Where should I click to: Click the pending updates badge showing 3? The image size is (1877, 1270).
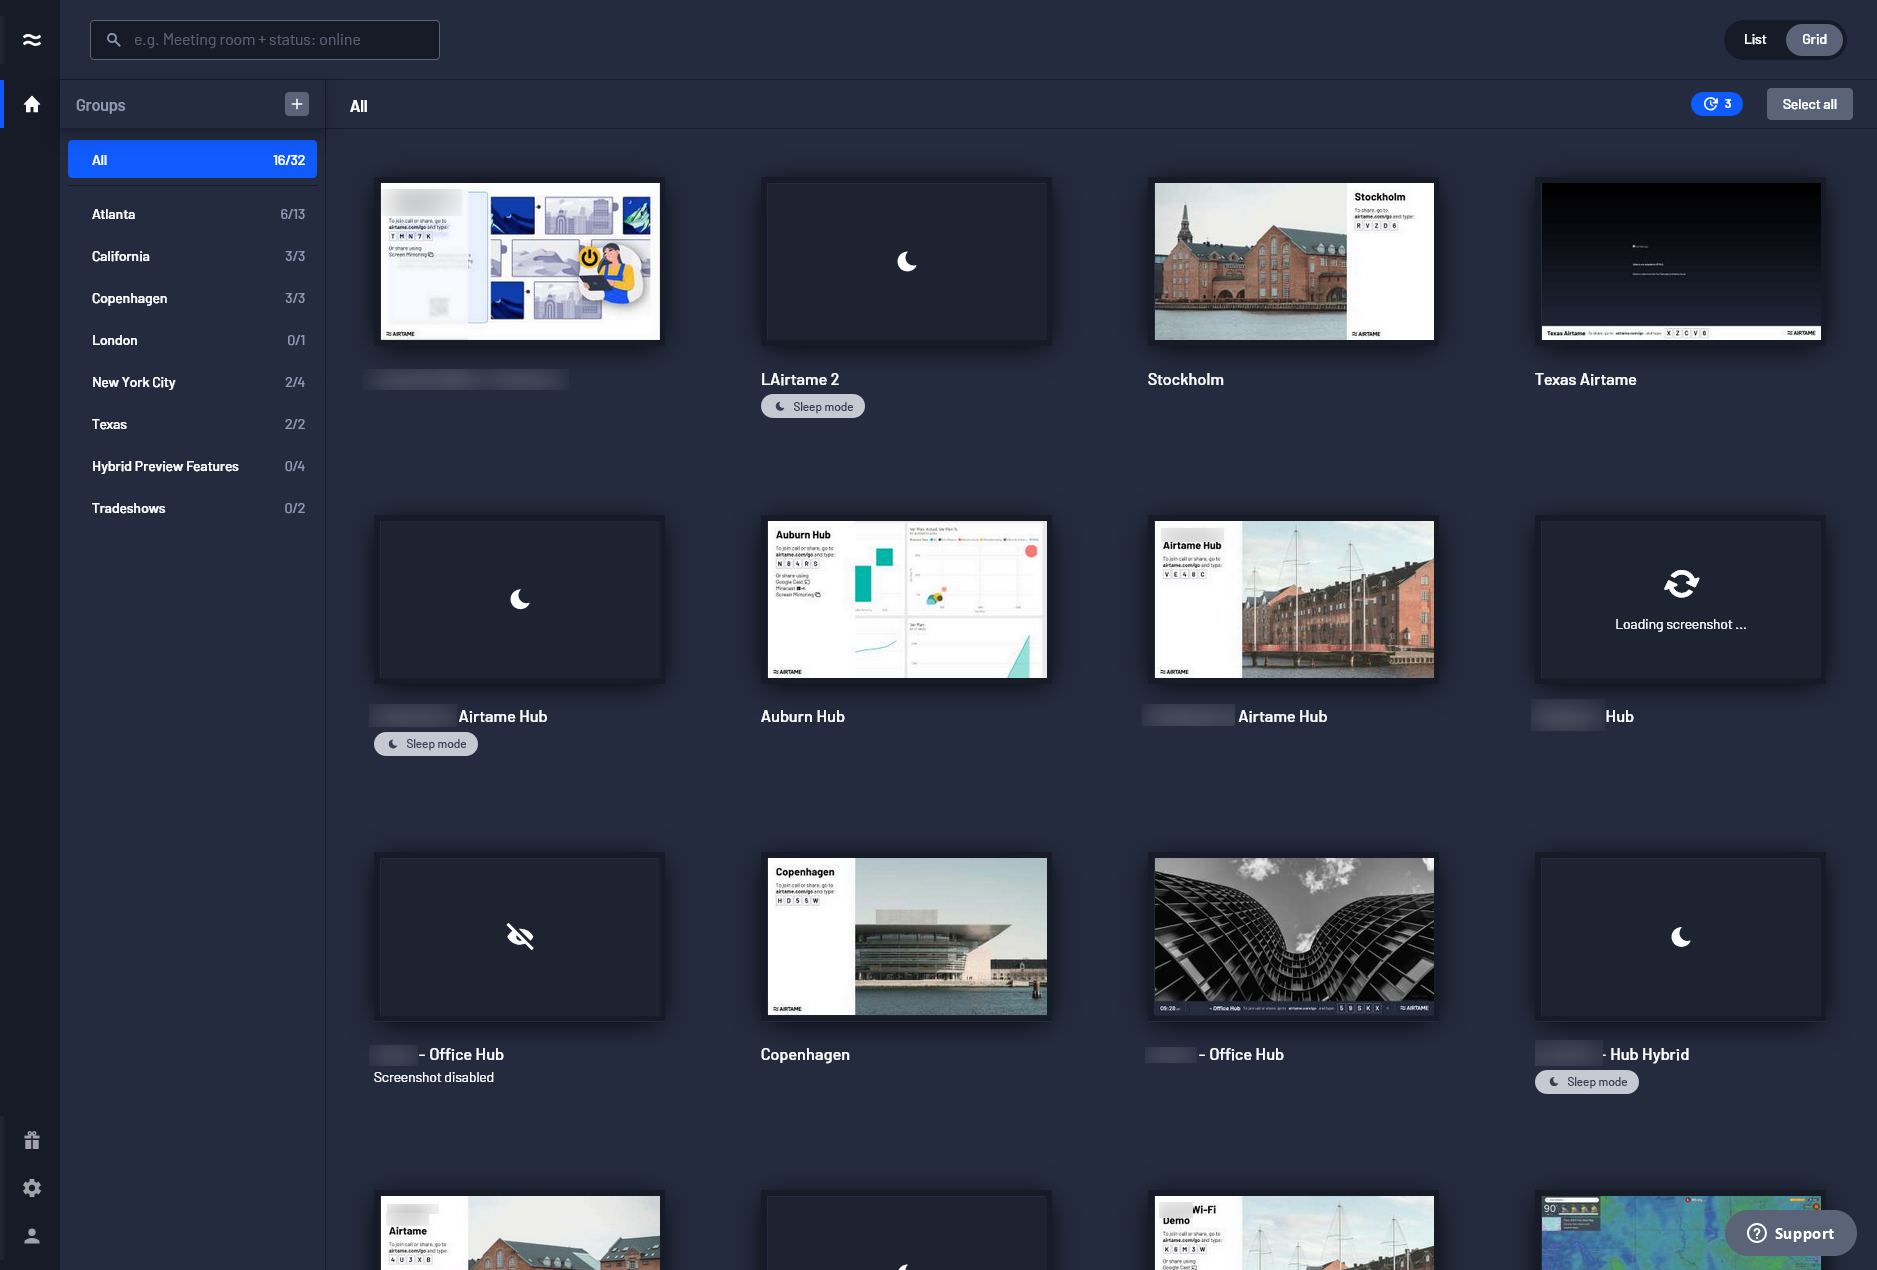(x=1716, y=104)
